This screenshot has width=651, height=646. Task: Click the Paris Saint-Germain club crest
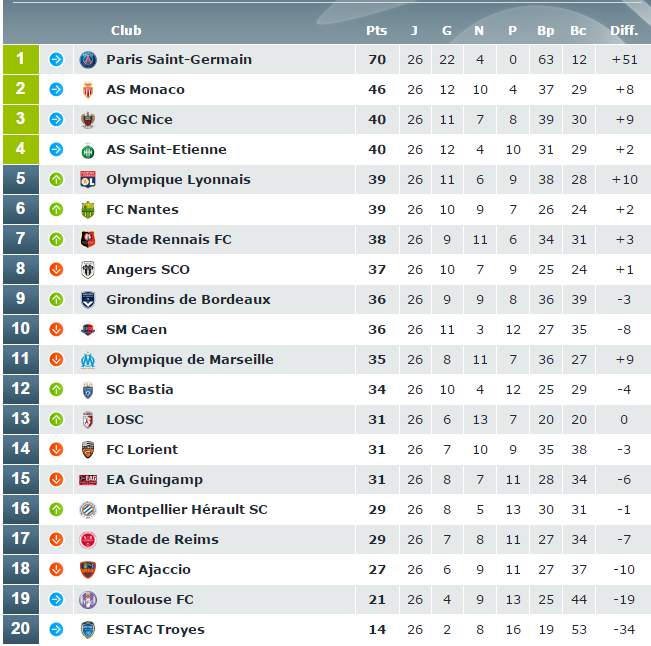coord(88,60)
